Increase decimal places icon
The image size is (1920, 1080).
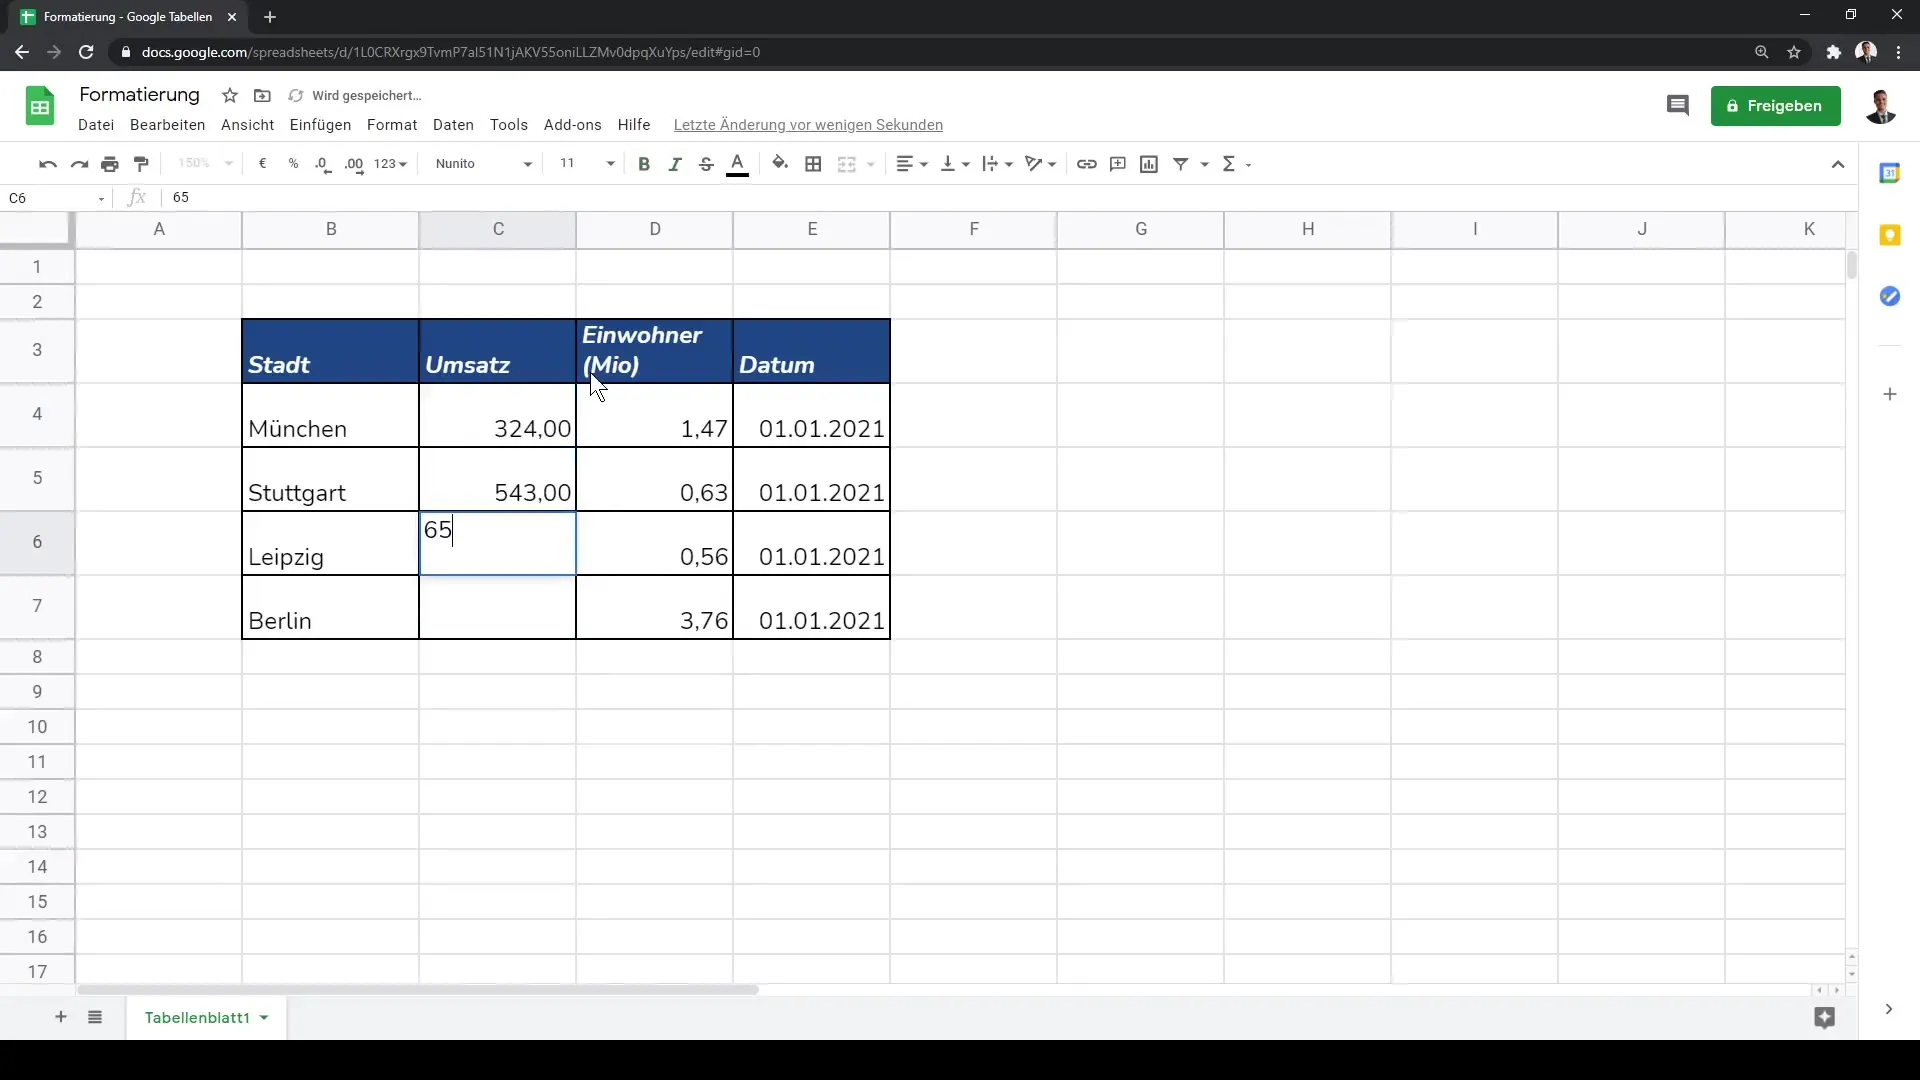[x=354, y=164]
